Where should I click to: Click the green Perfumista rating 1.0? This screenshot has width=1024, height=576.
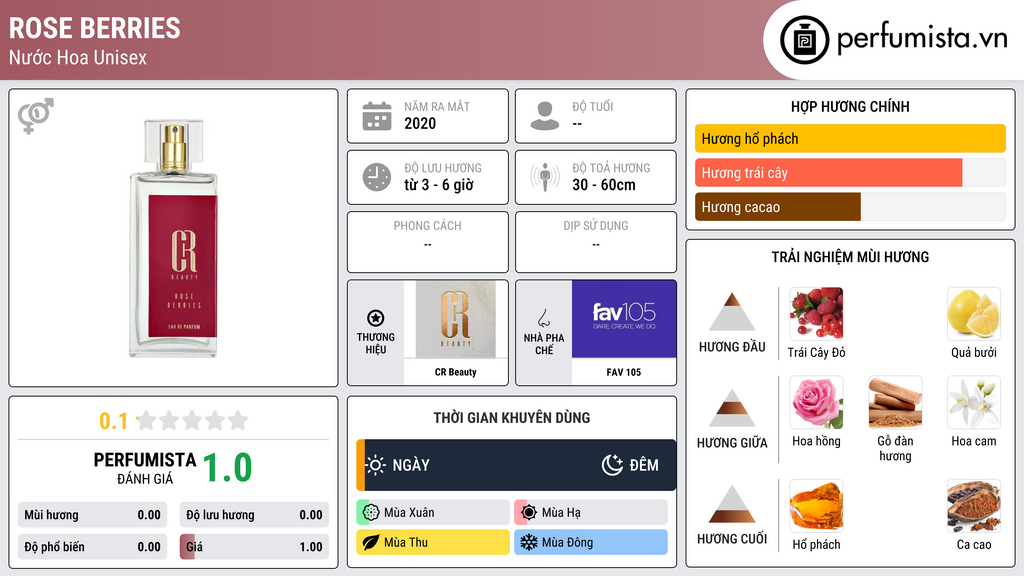(x=227, y=468)
